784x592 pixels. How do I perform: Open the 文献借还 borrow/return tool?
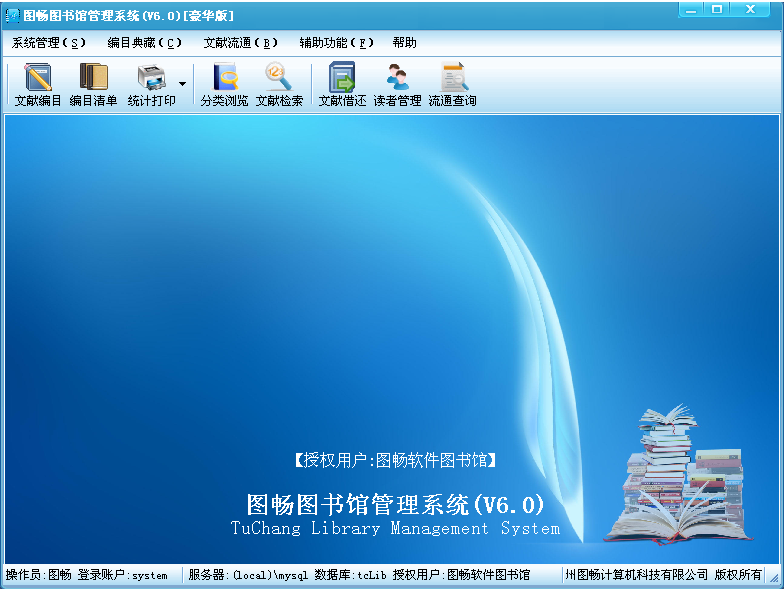[342, 84]
